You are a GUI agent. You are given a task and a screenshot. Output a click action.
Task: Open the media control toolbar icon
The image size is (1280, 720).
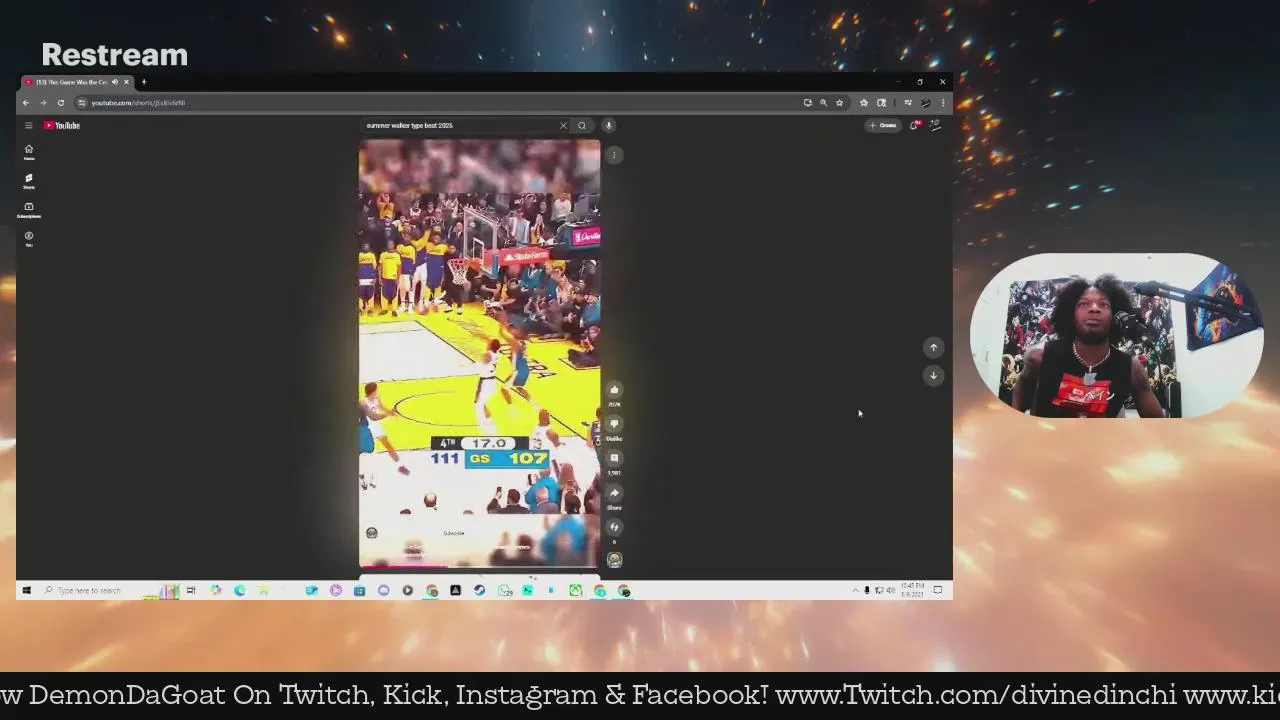tap(907, 103)
